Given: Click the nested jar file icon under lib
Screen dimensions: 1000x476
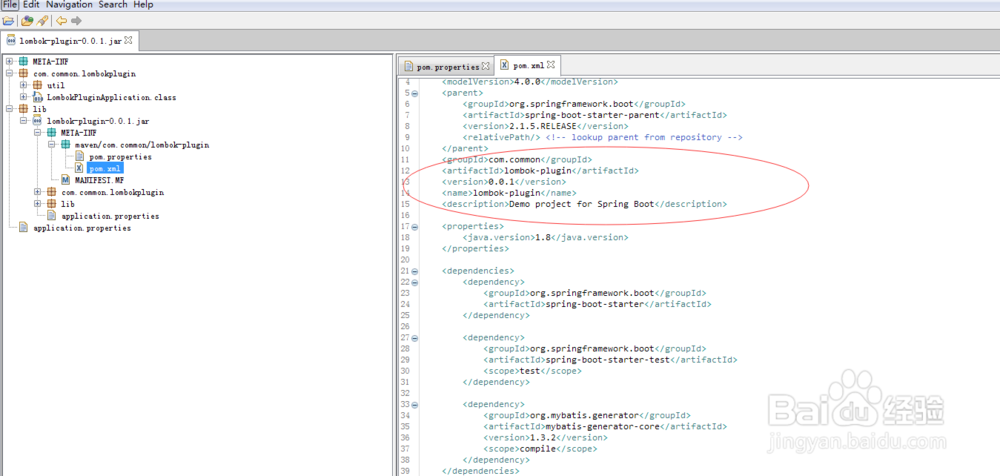Looking at the screenshot, I should 38,121.
